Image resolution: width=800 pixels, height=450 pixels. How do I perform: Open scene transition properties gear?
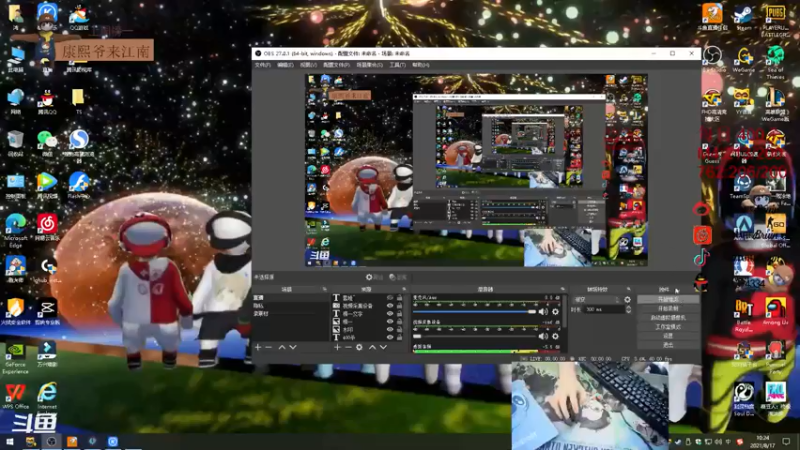click(628, 300)
